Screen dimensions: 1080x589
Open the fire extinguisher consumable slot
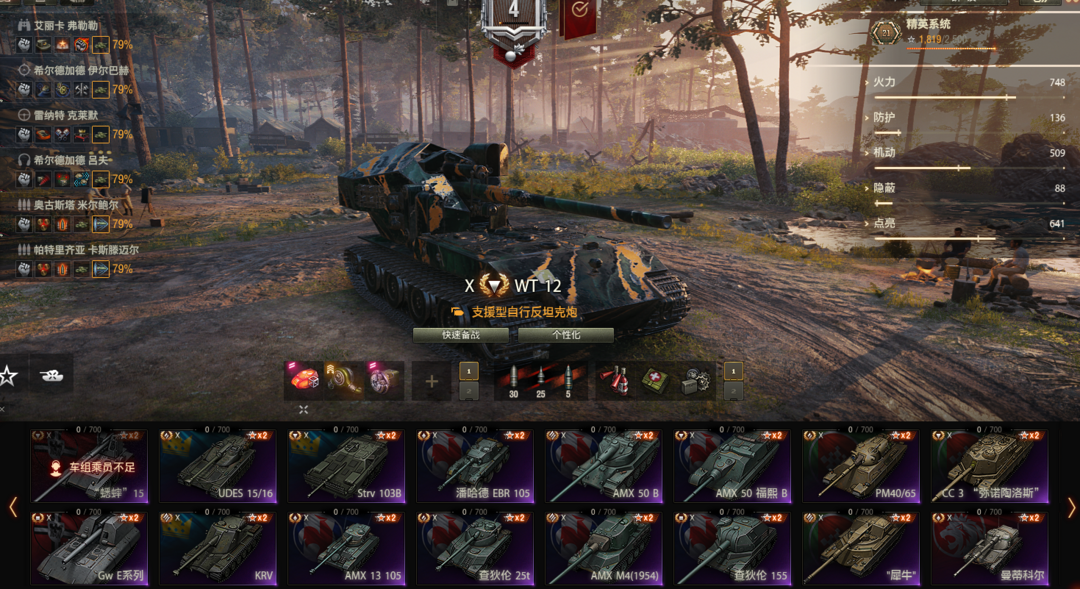click(x=614, y=380)
